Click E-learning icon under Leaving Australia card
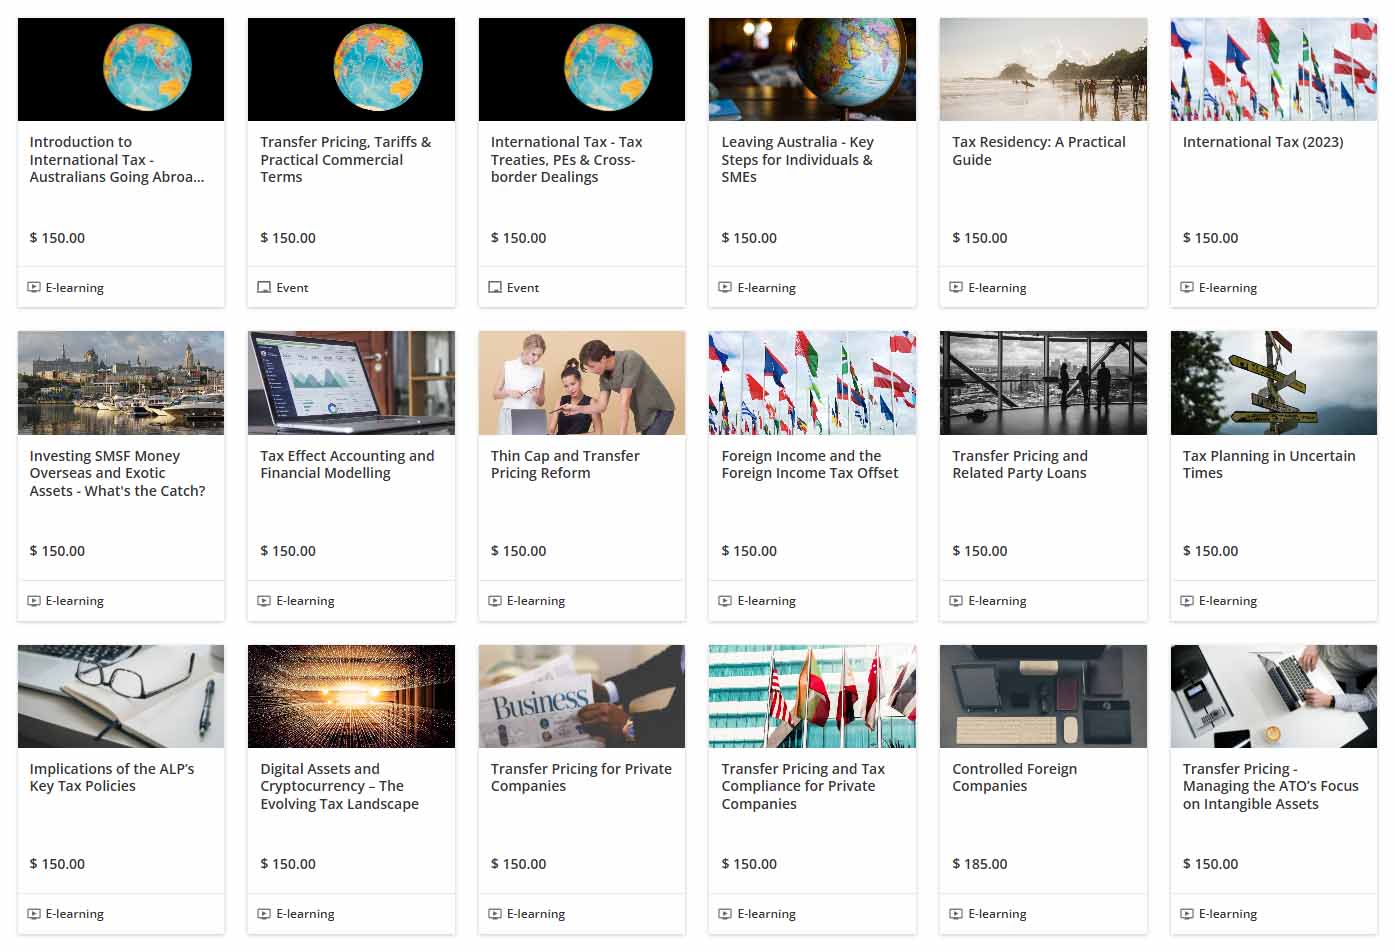Viewport: 1395px width, 952px height. coord(725,288)
